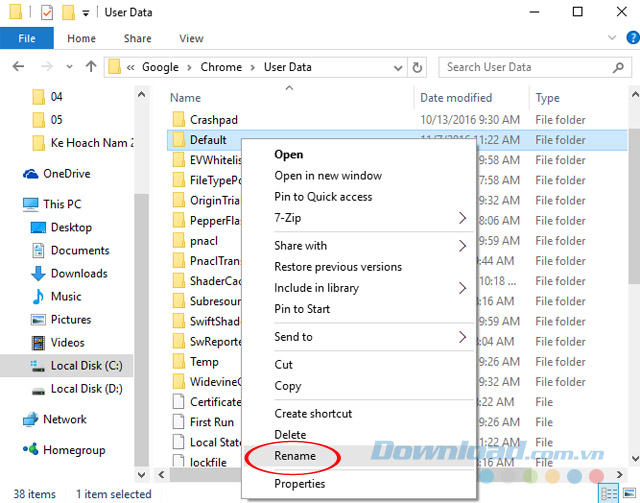Viewport: 640px width, 503px height.
Task: Choose Open in the context menu
Action: tap(289, 155)
